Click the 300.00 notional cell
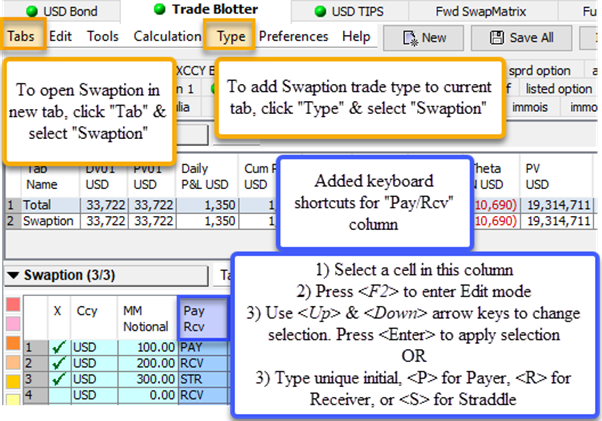 [148, 379]
